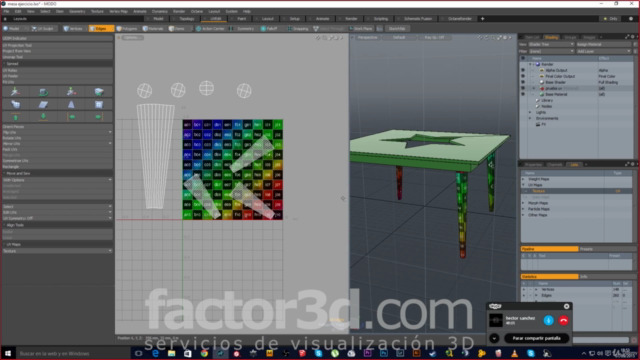Open File Explorer from the taskbar
640x360 pixels.
[171, 353]
